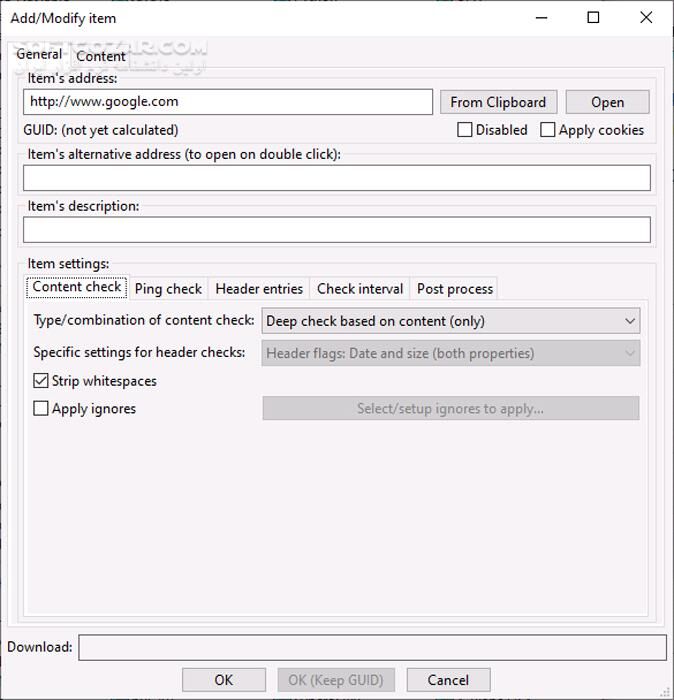Maximize the Add/Modify item window
This screenshot has height=700, width=674.
[x=593, y=17]
